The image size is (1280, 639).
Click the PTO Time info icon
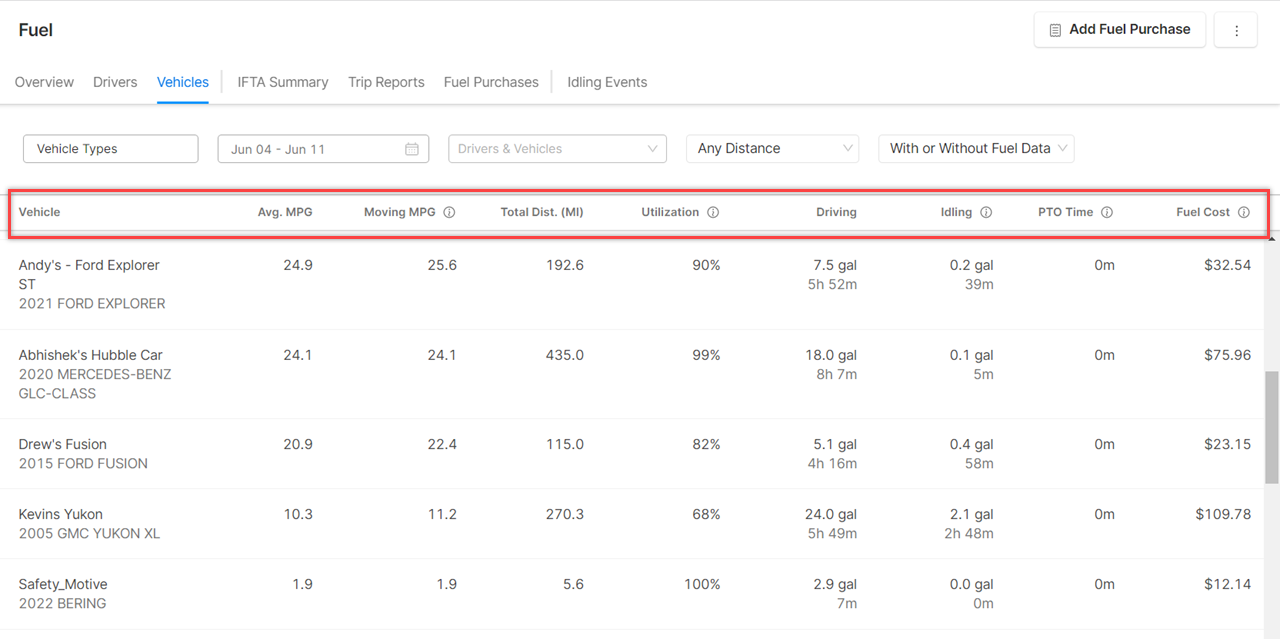[x=1107, y=212]
